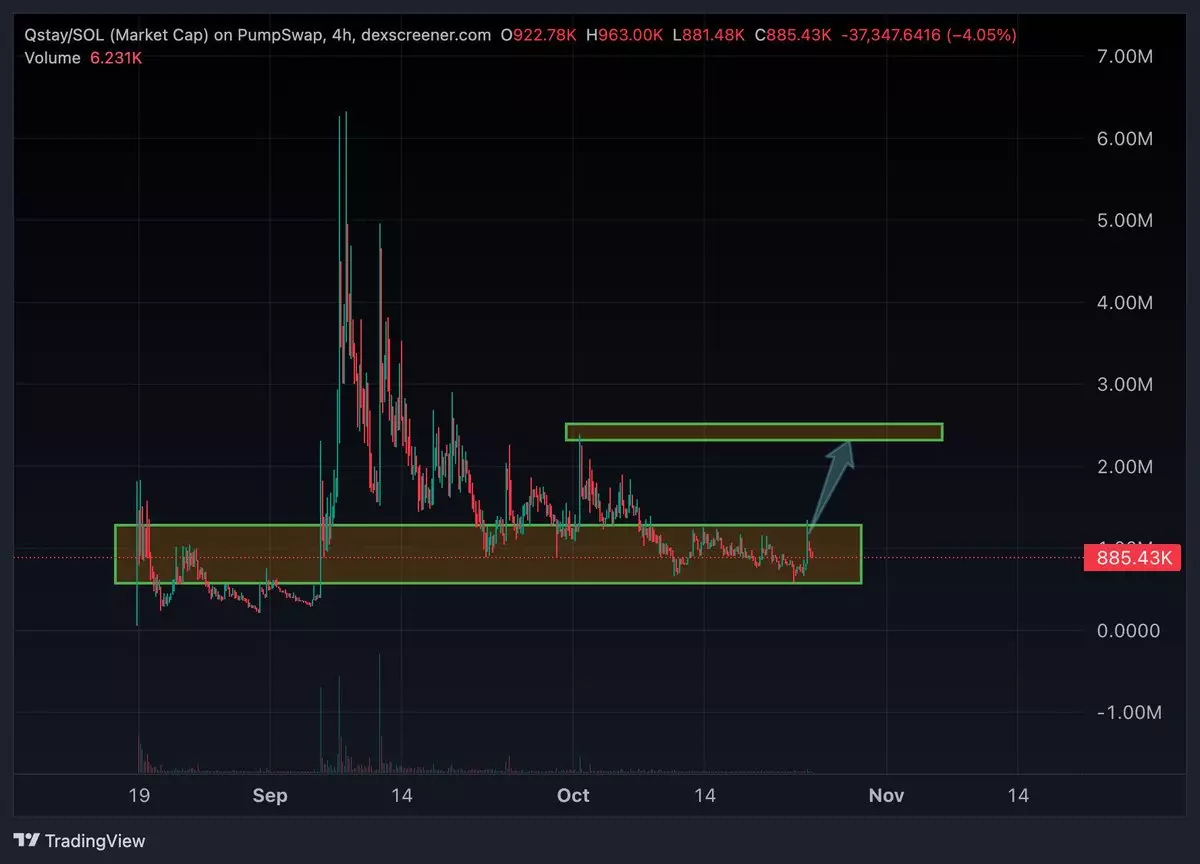Select the upper green resistance rectangle
Screen dimensions: 1200x864
pyautogui.click(x=753, y=432)
